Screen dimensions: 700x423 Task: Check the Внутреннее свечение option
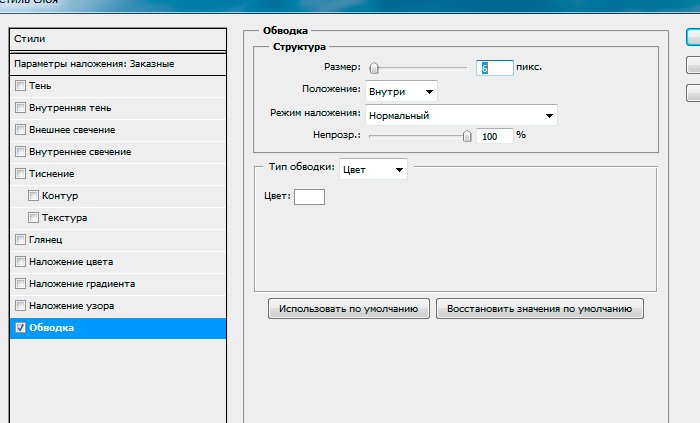coord(21,152)
